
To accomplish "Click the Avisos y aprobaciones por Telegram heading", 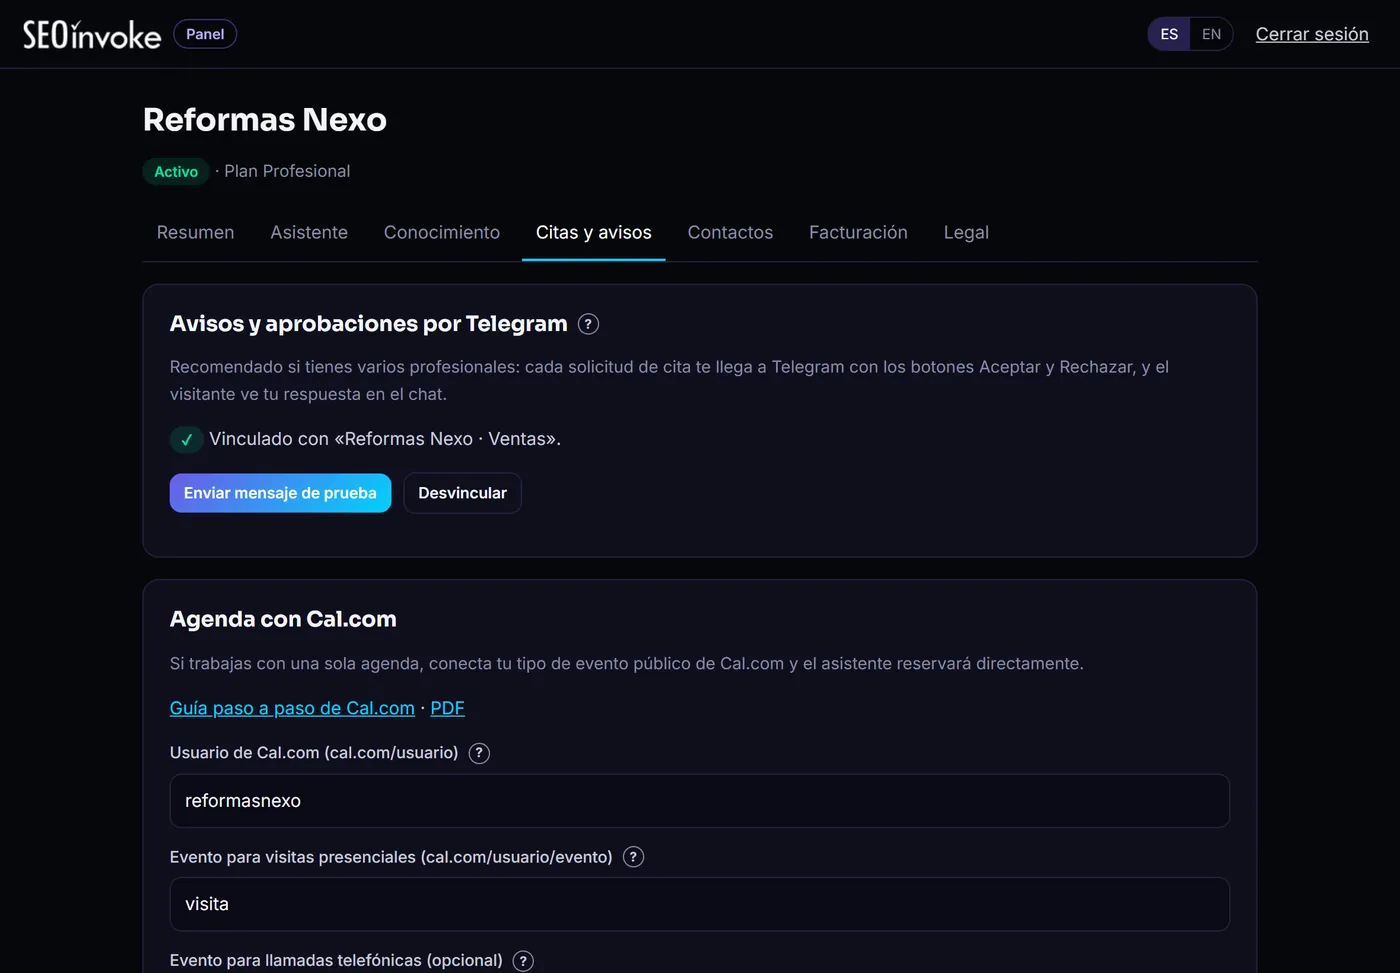I will click(369, 324).
